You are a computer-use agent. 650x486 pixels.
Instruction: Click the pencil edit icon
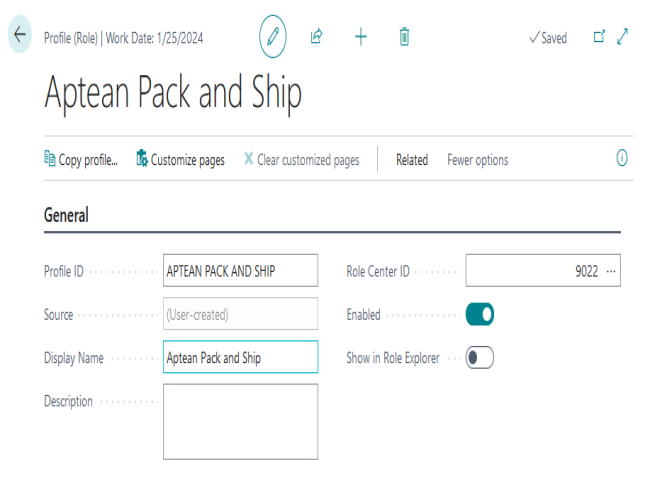272,37
